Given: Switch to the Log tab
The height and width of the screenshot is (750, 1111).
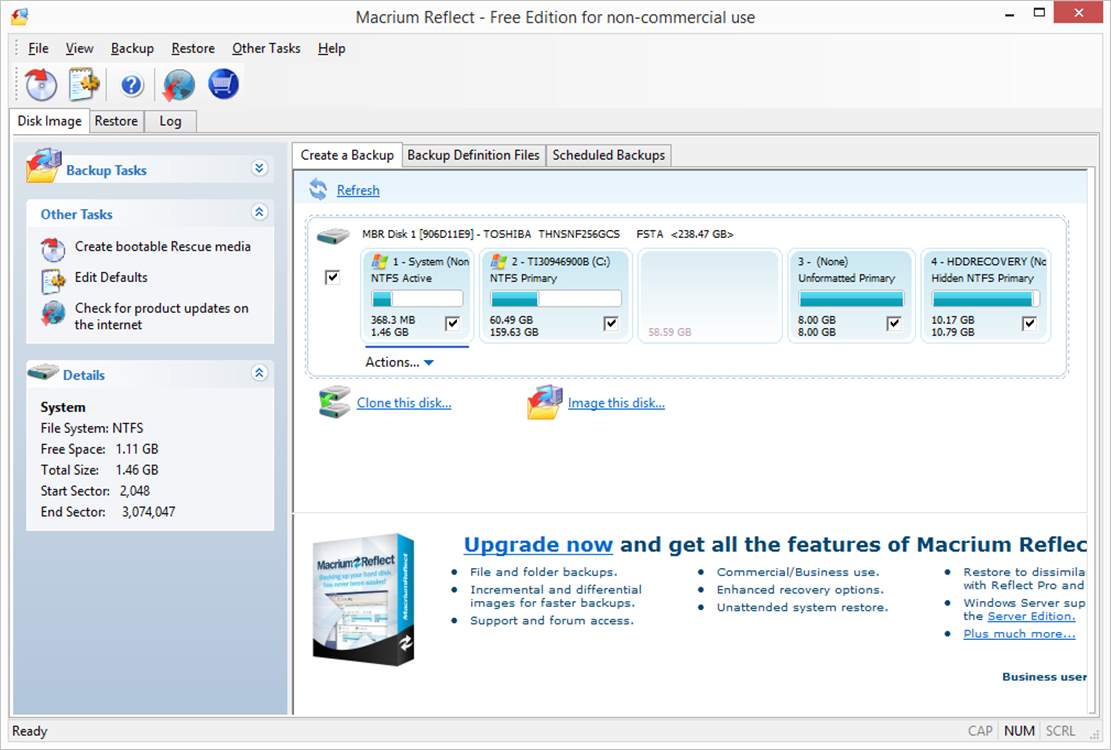Looking at the screenshot, I should 170,121.
